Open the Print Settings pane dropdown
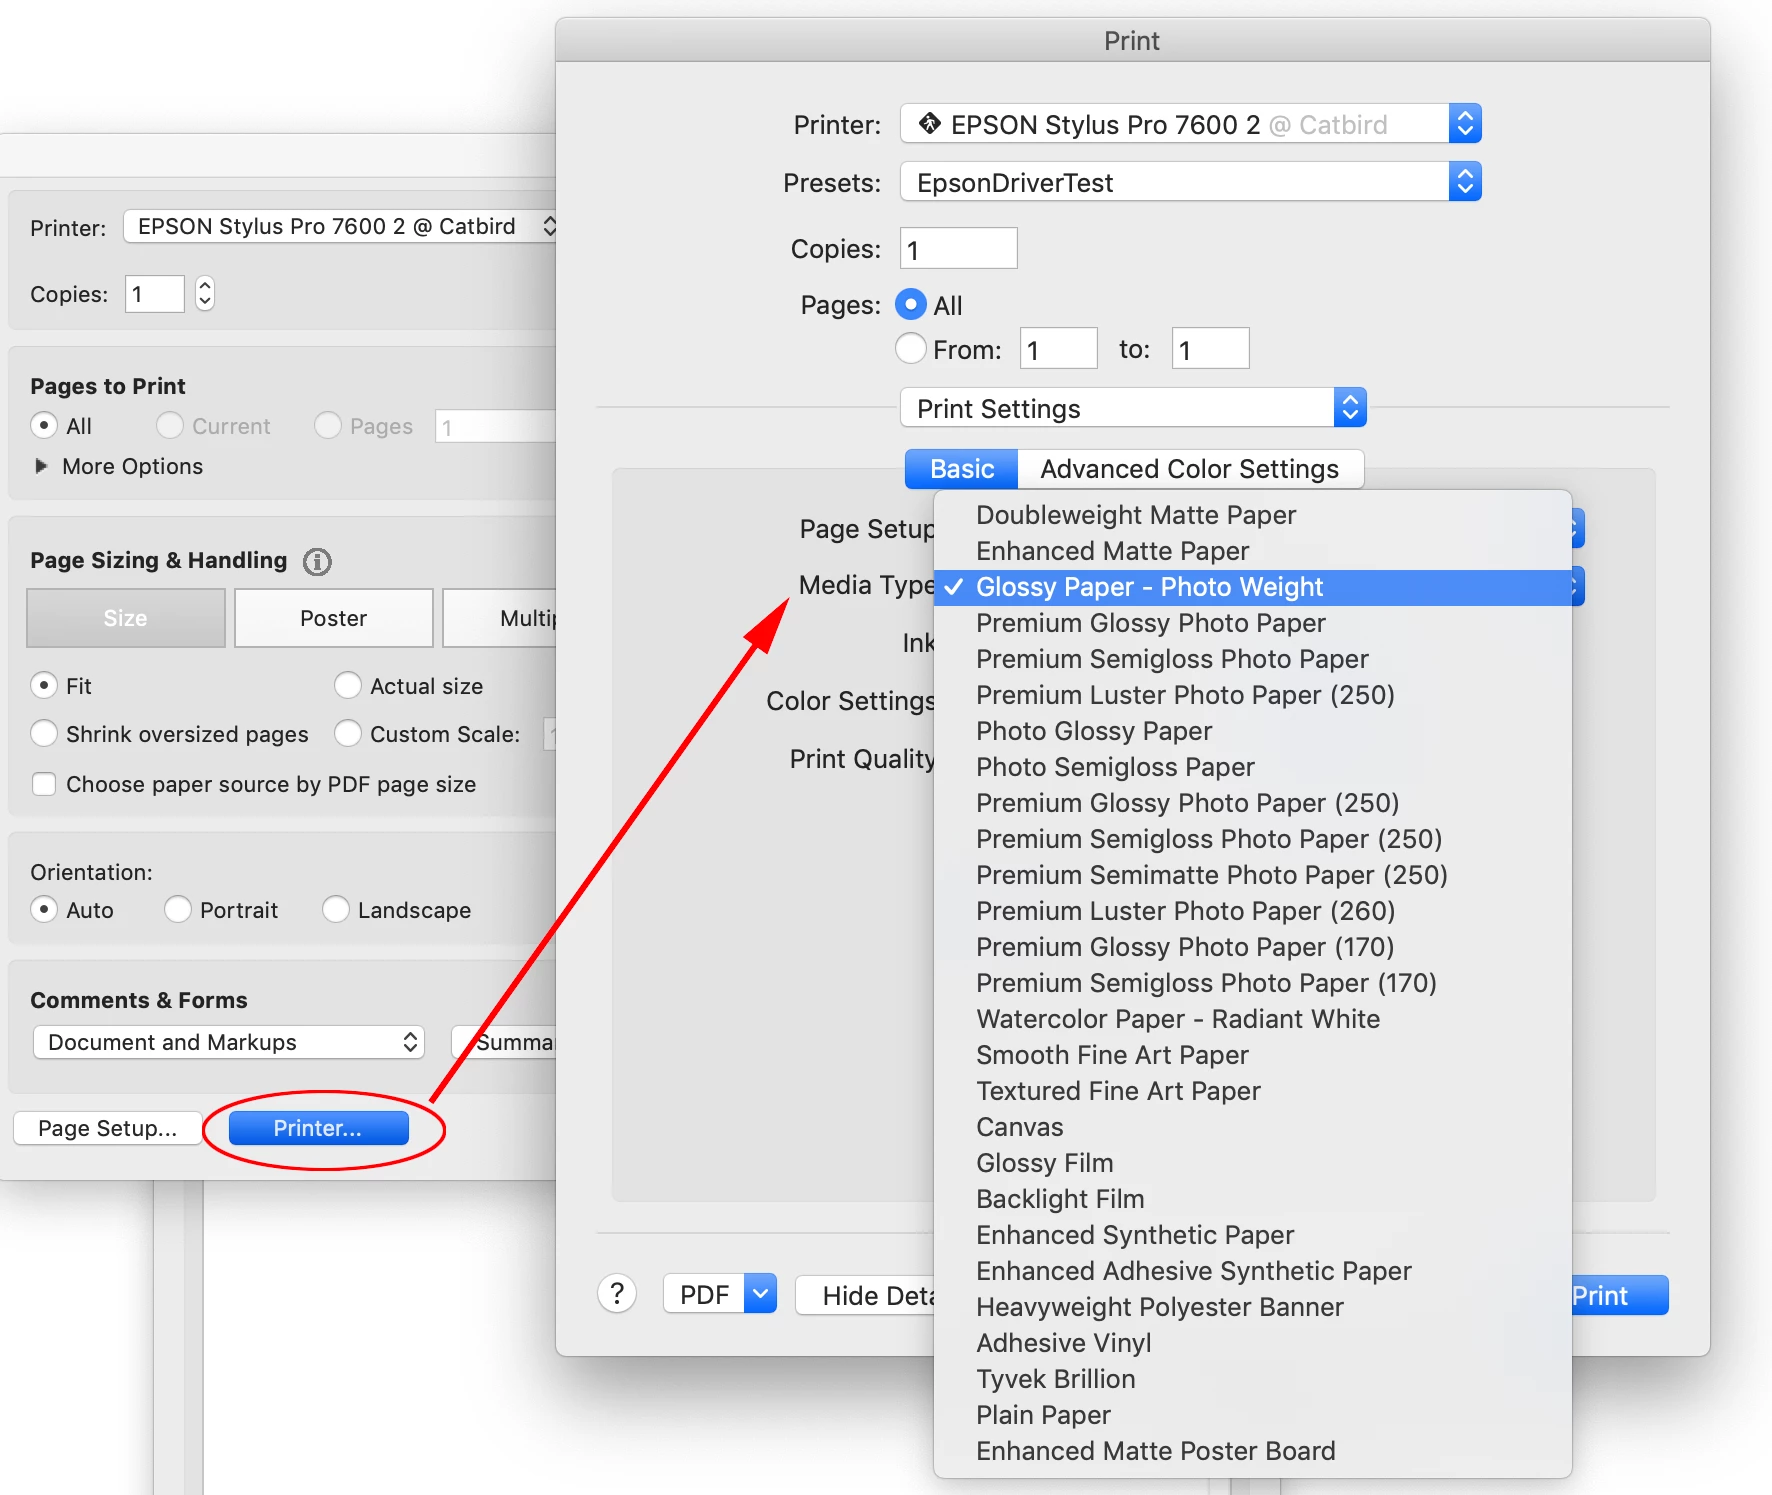The width and height of the screenshot is (1772, 1495). click(1133, 408)
